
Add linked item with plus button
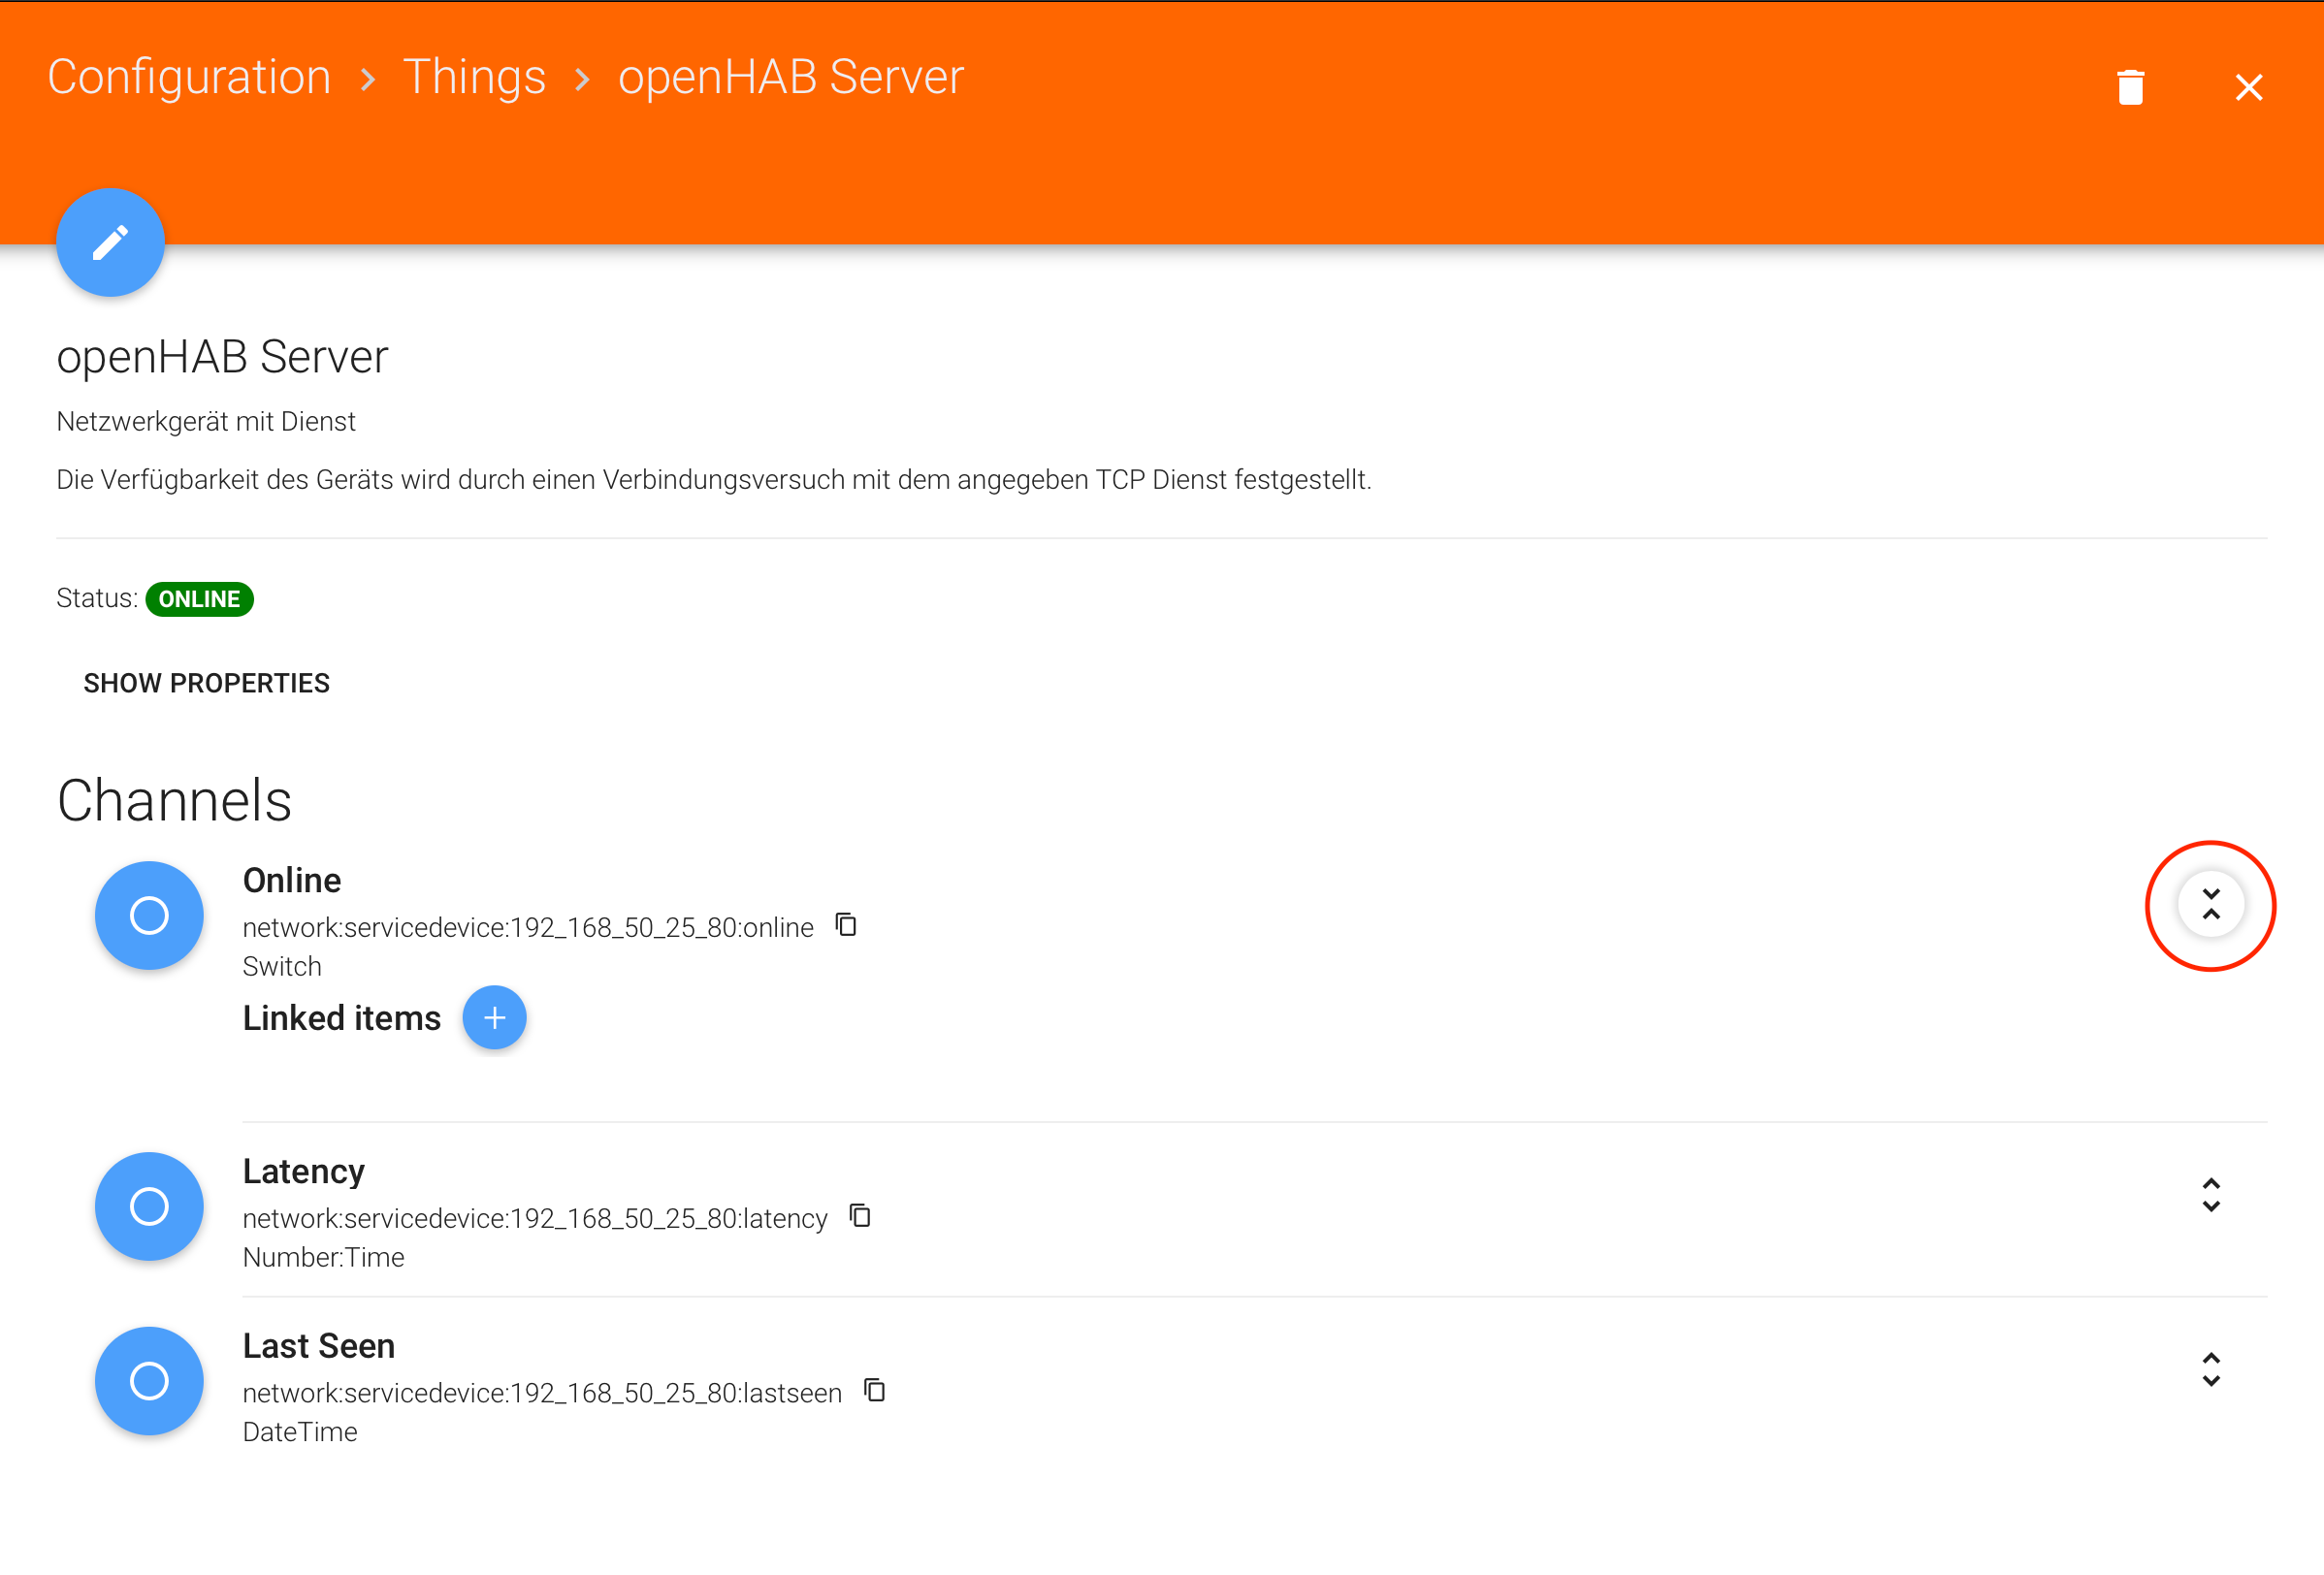click(x=494, y=1017)
